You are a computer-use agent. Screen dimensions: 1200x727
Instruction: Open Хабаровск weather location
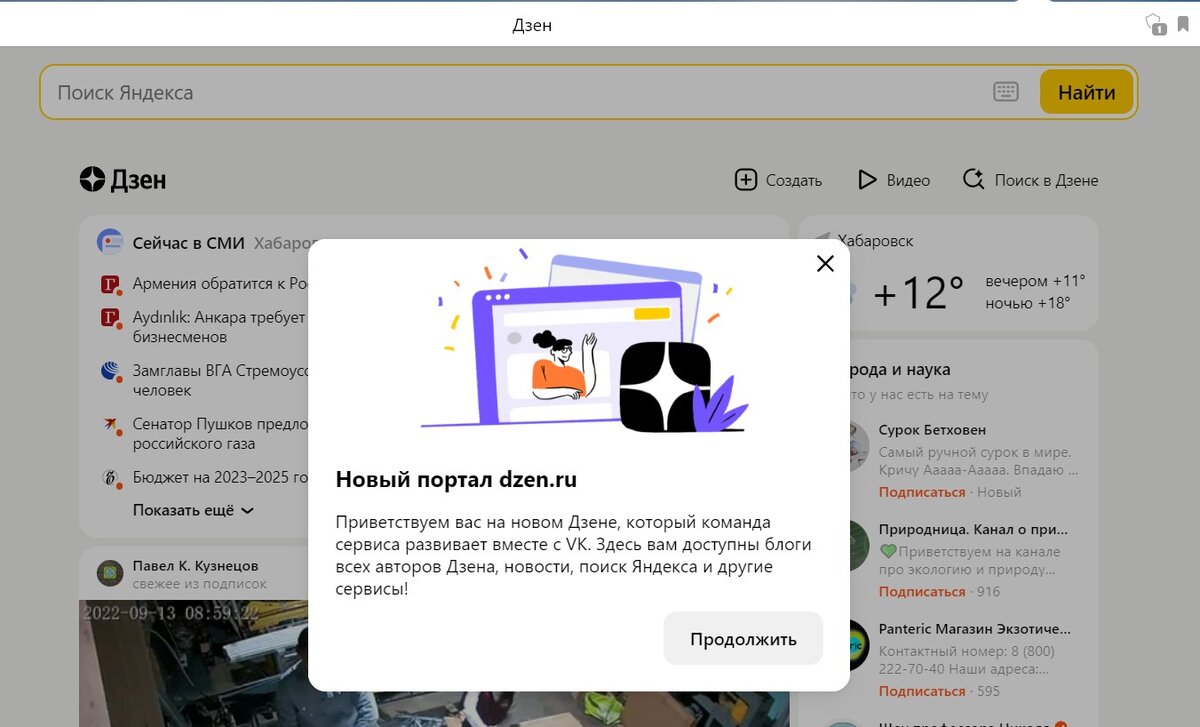tap(875, 241)
